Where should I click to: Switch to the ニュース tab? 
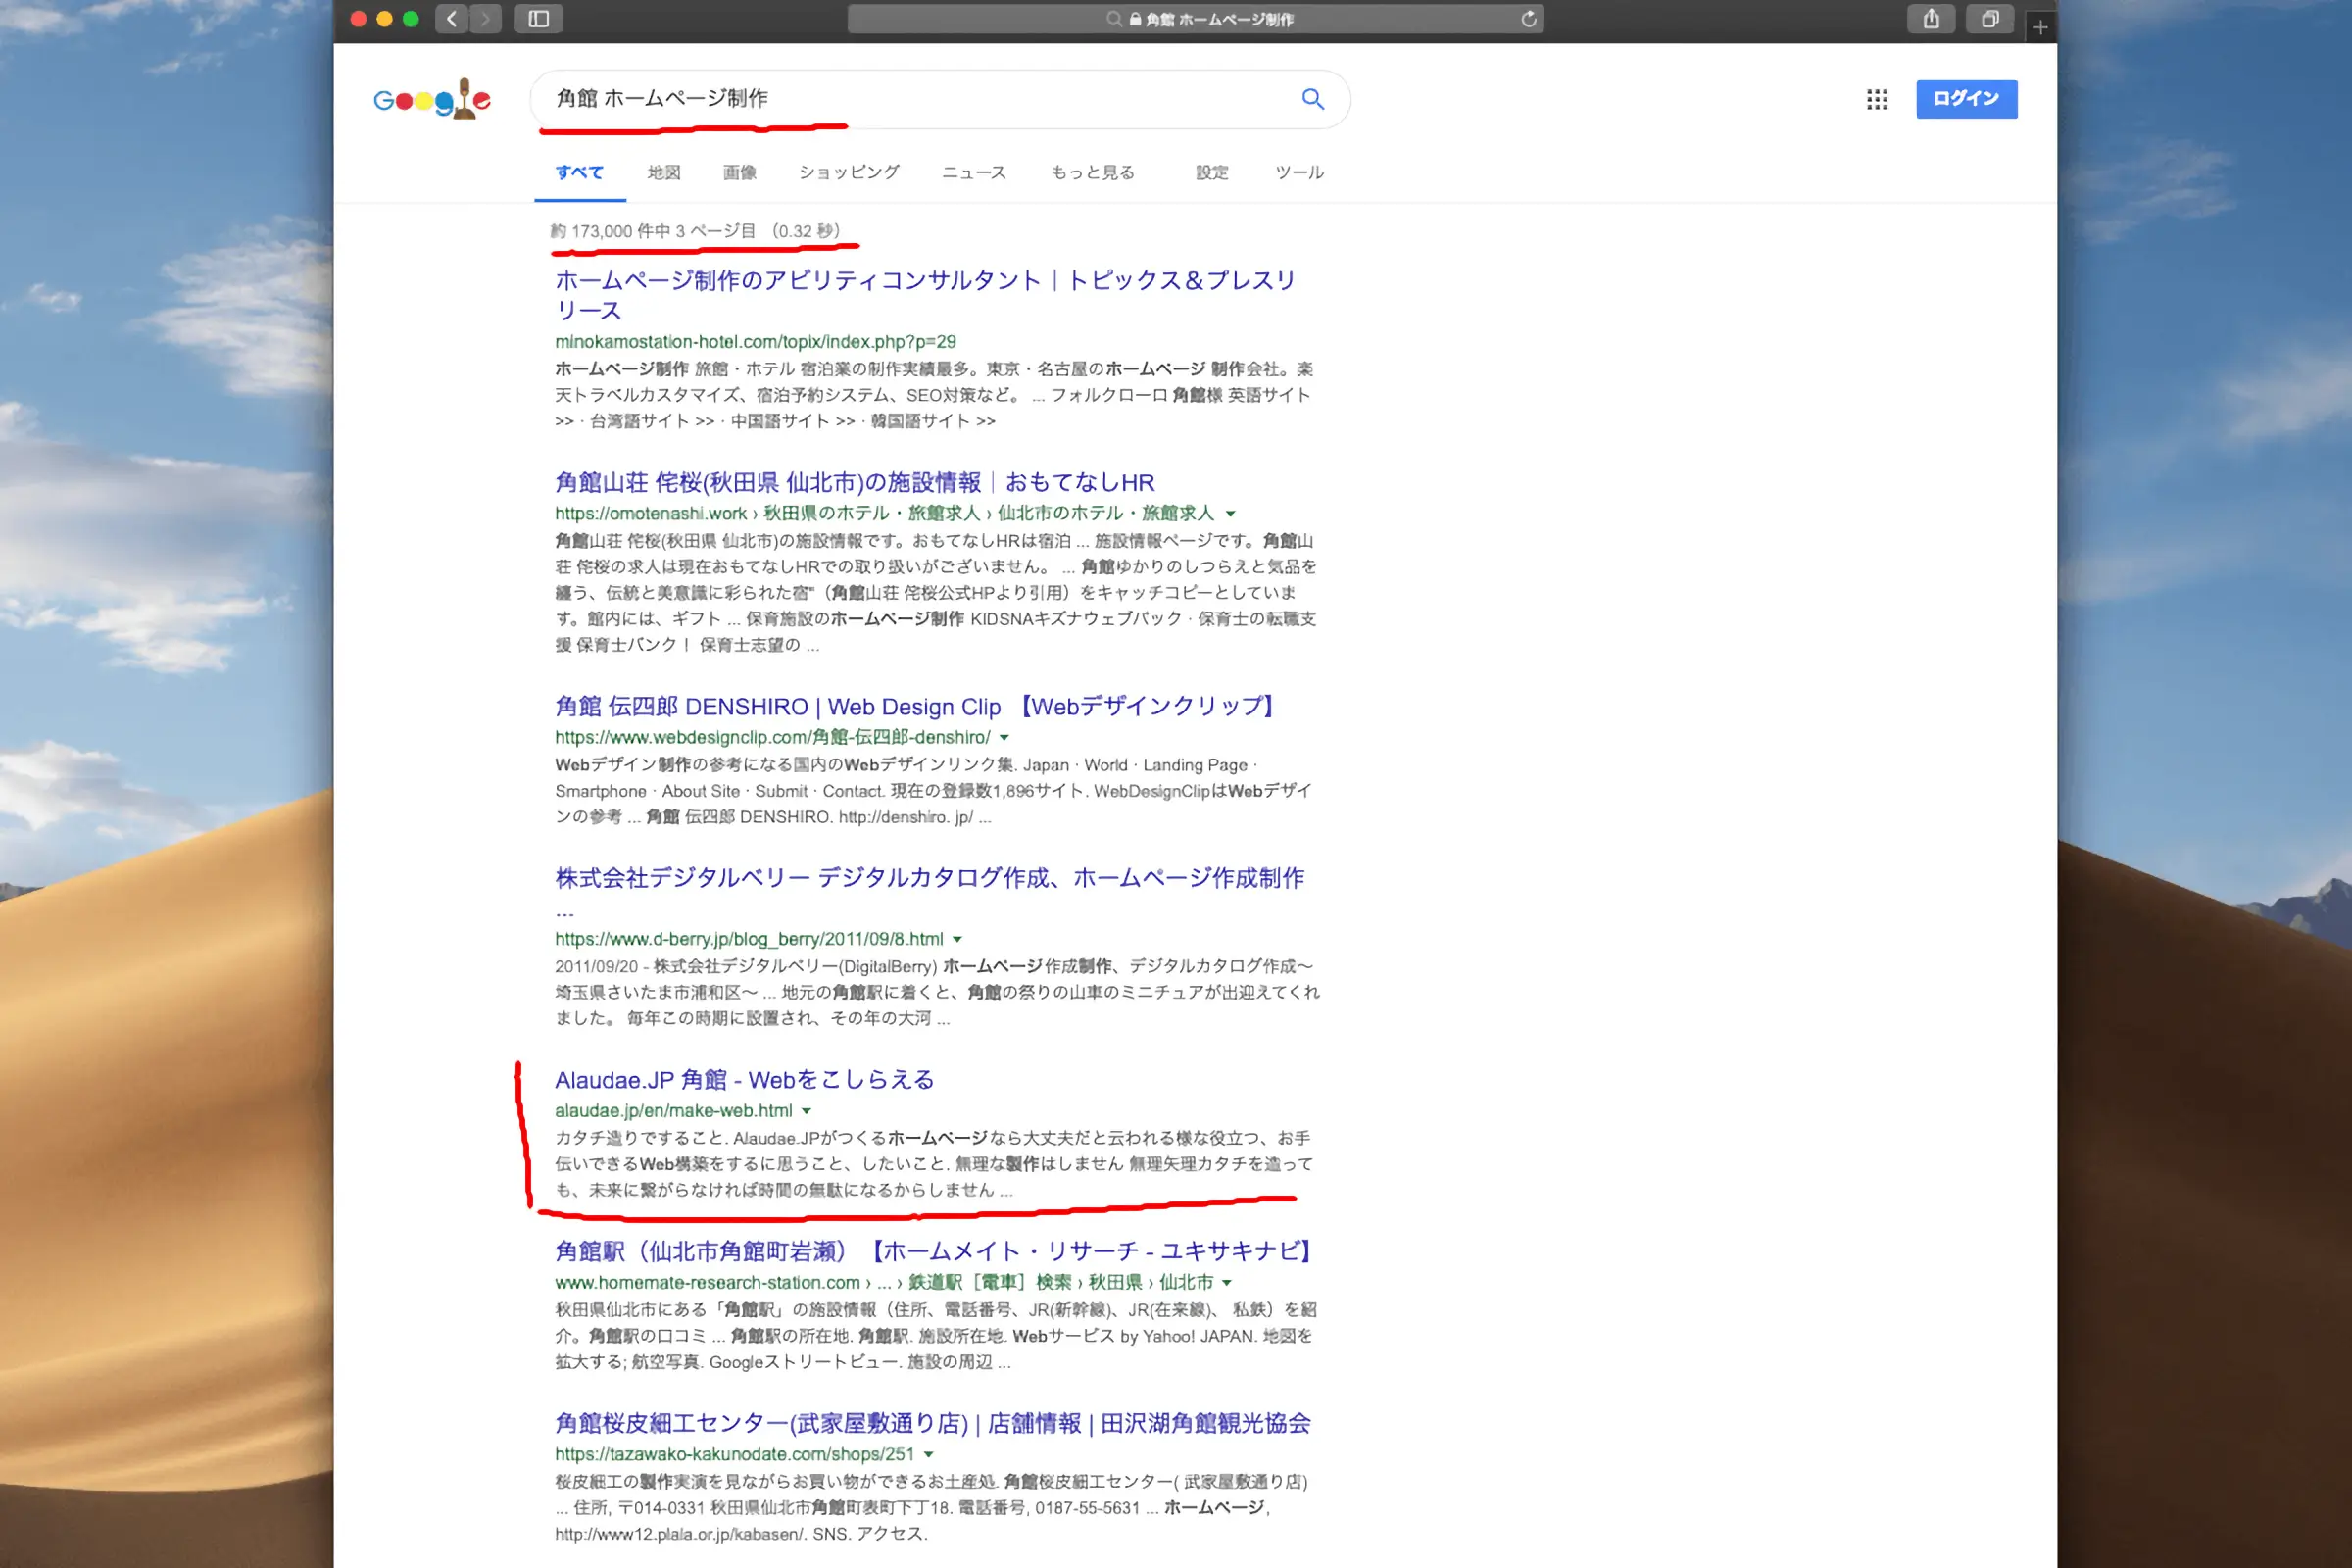[973, 172]
